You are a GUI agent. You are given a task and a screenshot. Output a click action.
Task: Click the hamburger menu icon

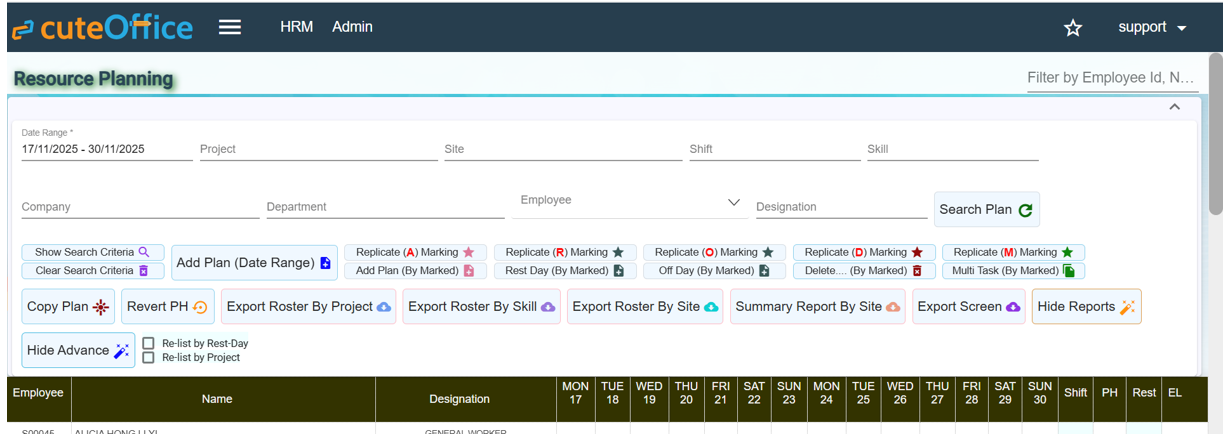pyautogui.click(x=230, y=27)
